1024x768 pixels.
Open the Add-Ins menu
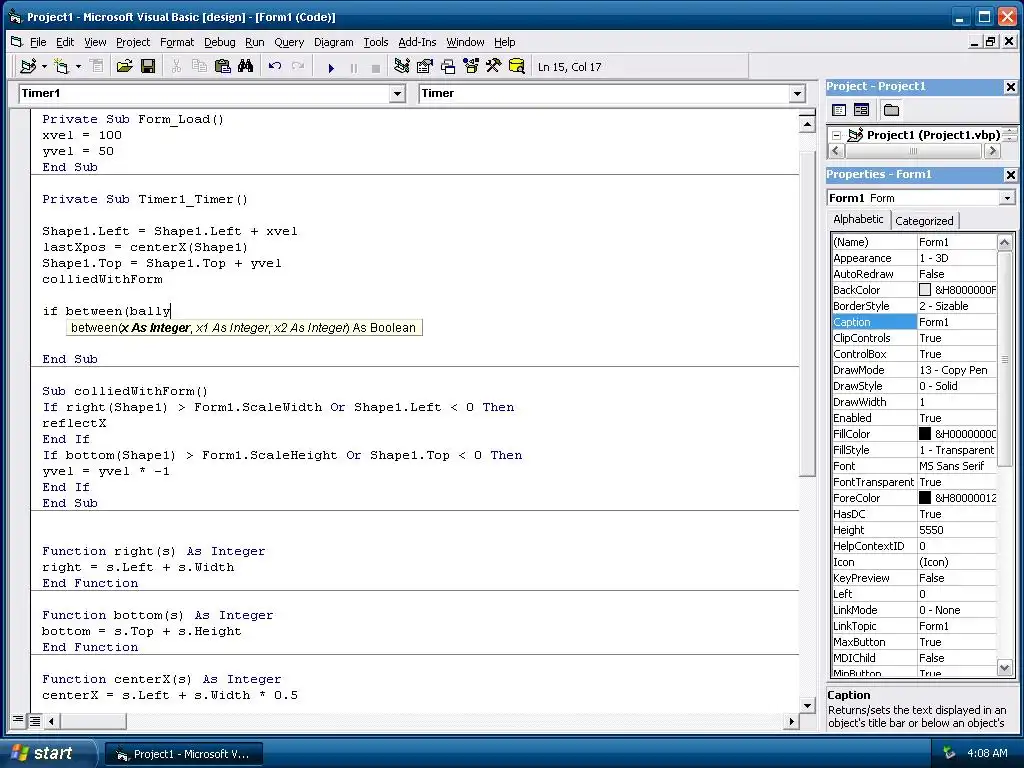tap(417, 42)
